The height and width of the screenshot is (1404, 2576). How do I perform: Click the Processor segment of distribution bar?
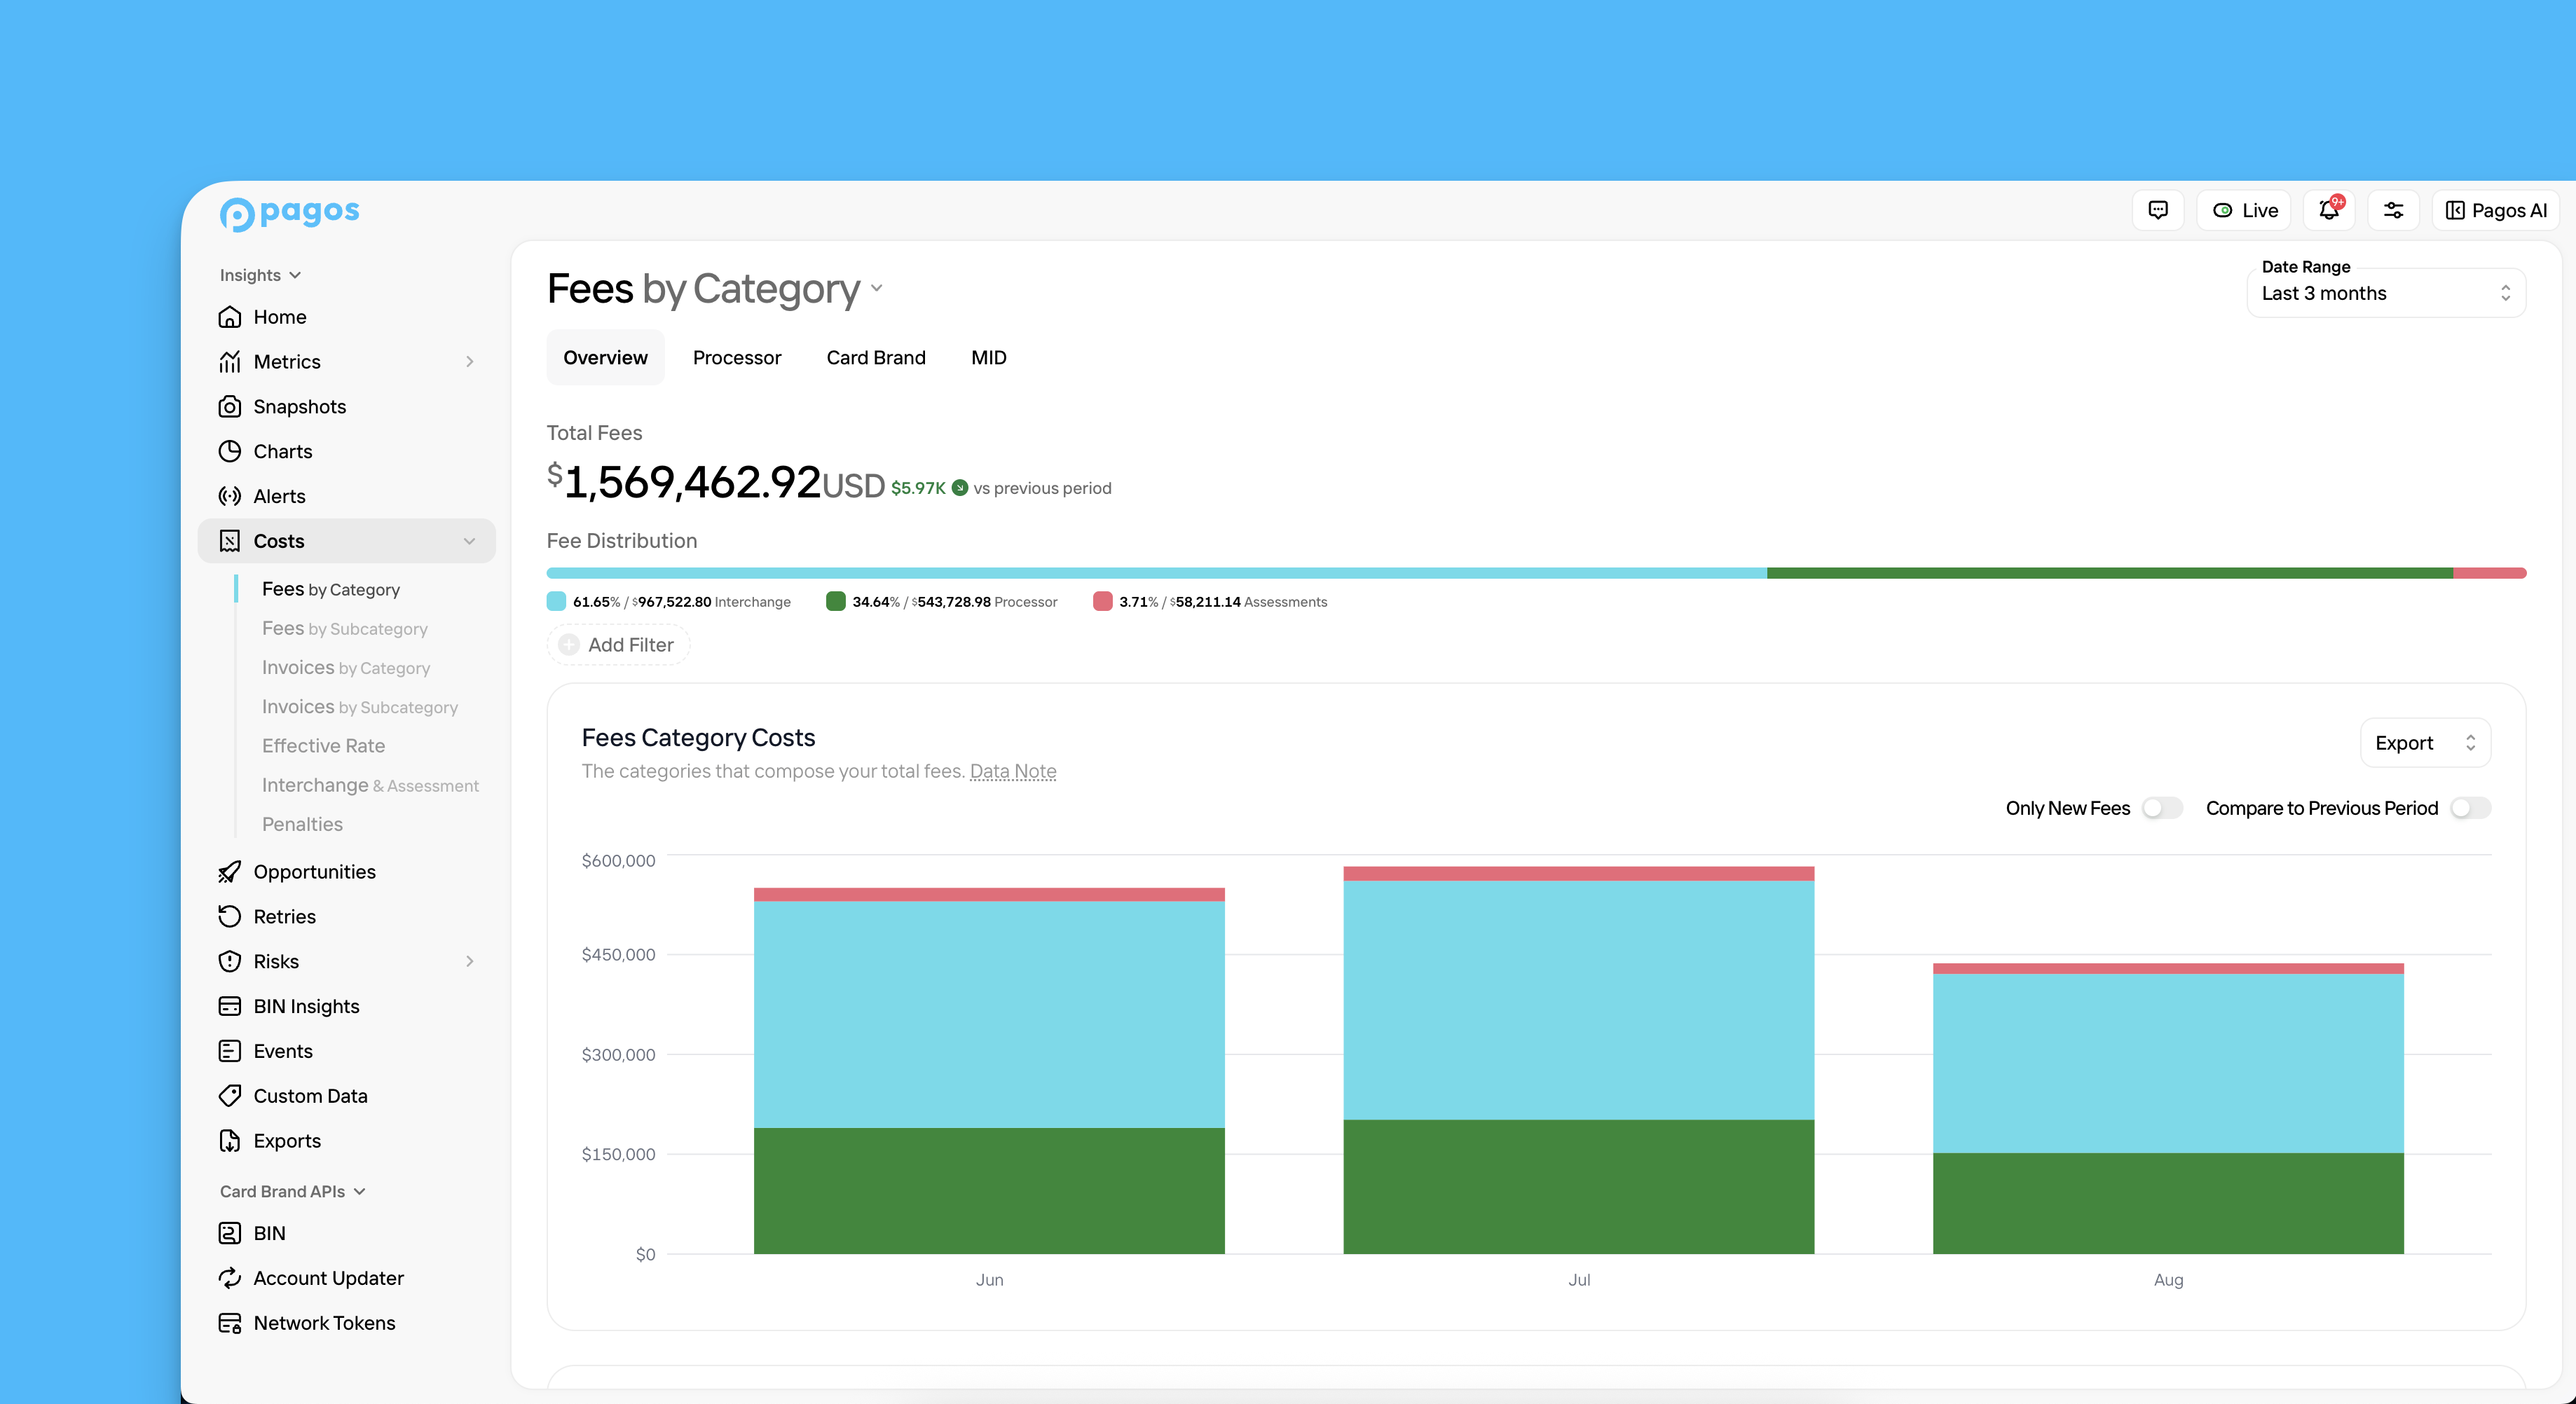pyautogui.click(x=2110, y=573)
